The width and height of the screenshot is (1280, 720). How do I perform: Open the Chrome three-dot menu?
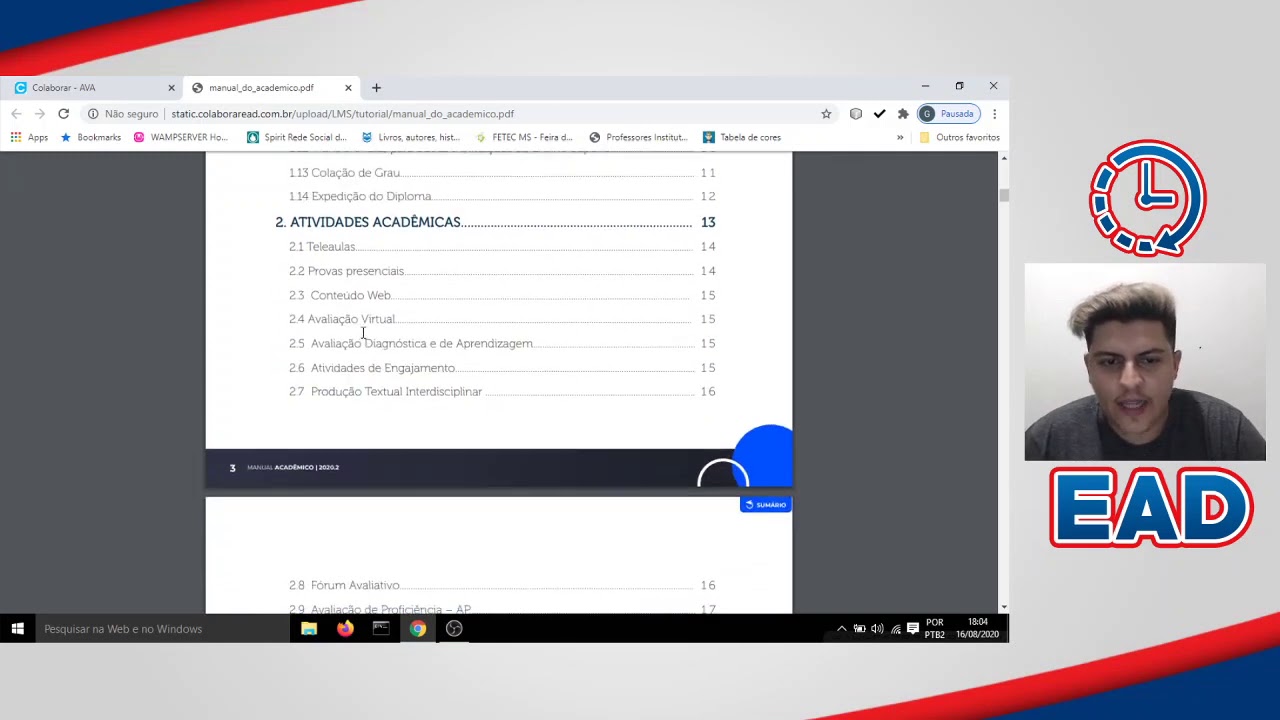click(x=994, y=114)
